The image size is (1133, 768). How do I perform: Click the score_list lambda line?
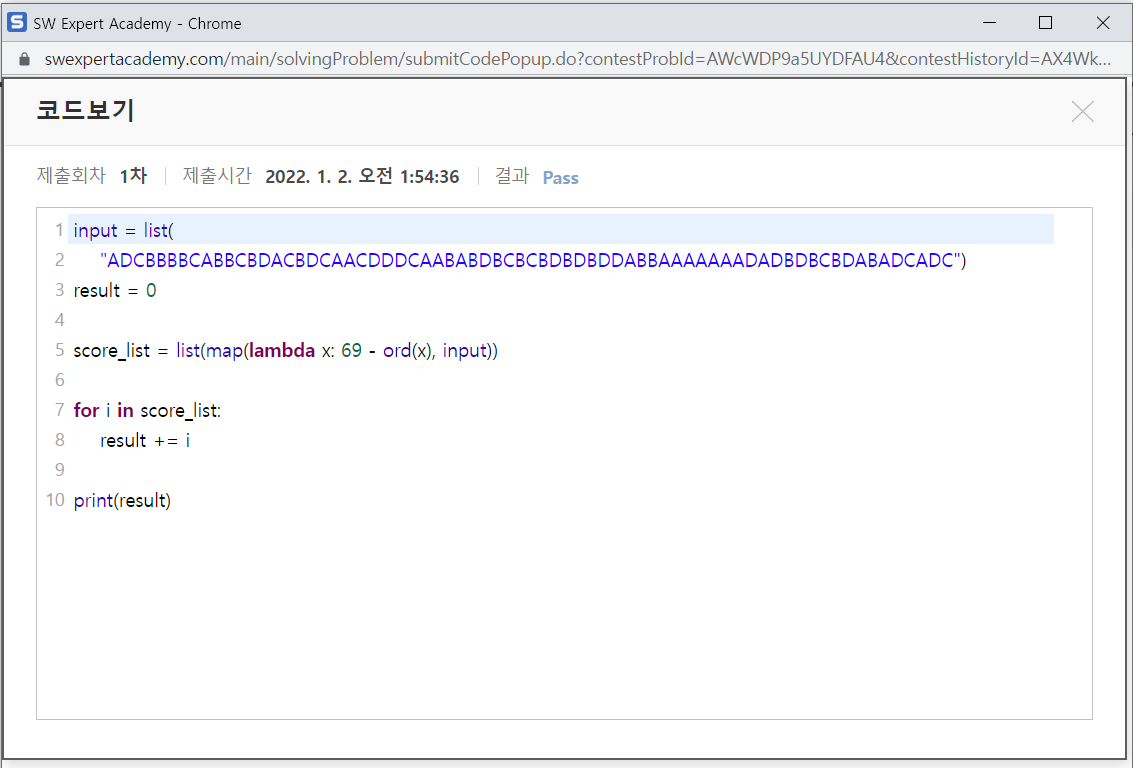[285, 350]
